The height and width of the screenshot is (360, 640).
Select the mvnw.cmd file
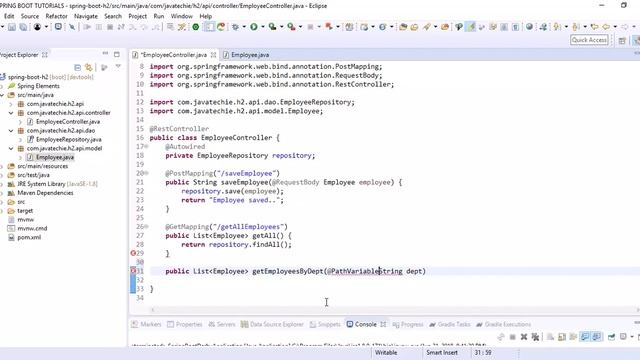pyautogui.click(x=32, y=228)
